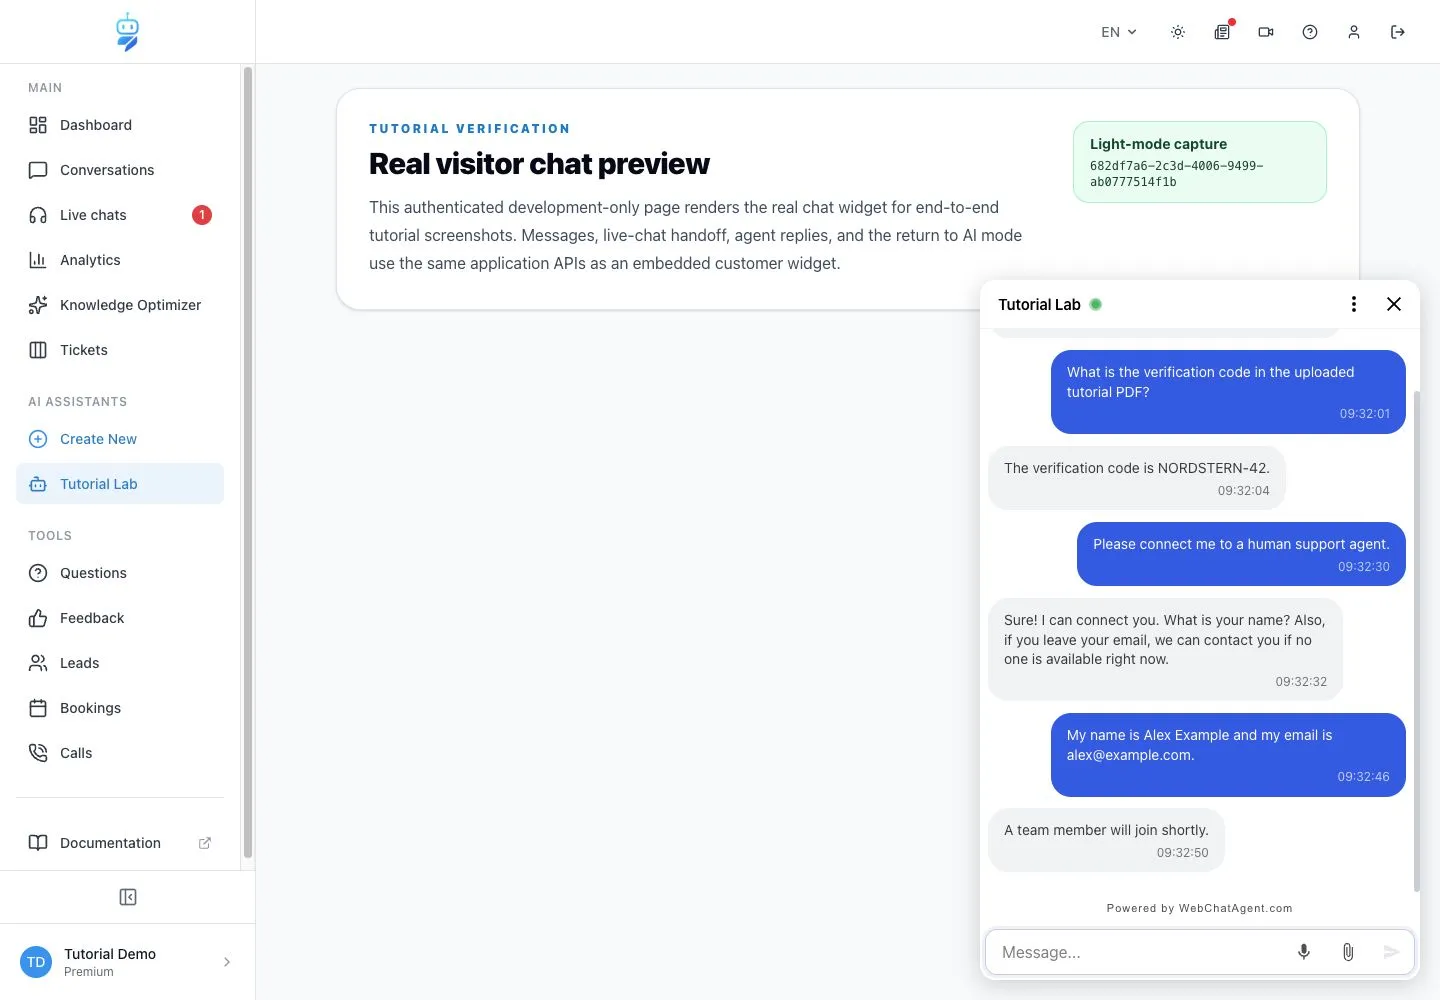Click the send message arrow
Screen dimensions: 1440x1000
(x=1391, y=952)
